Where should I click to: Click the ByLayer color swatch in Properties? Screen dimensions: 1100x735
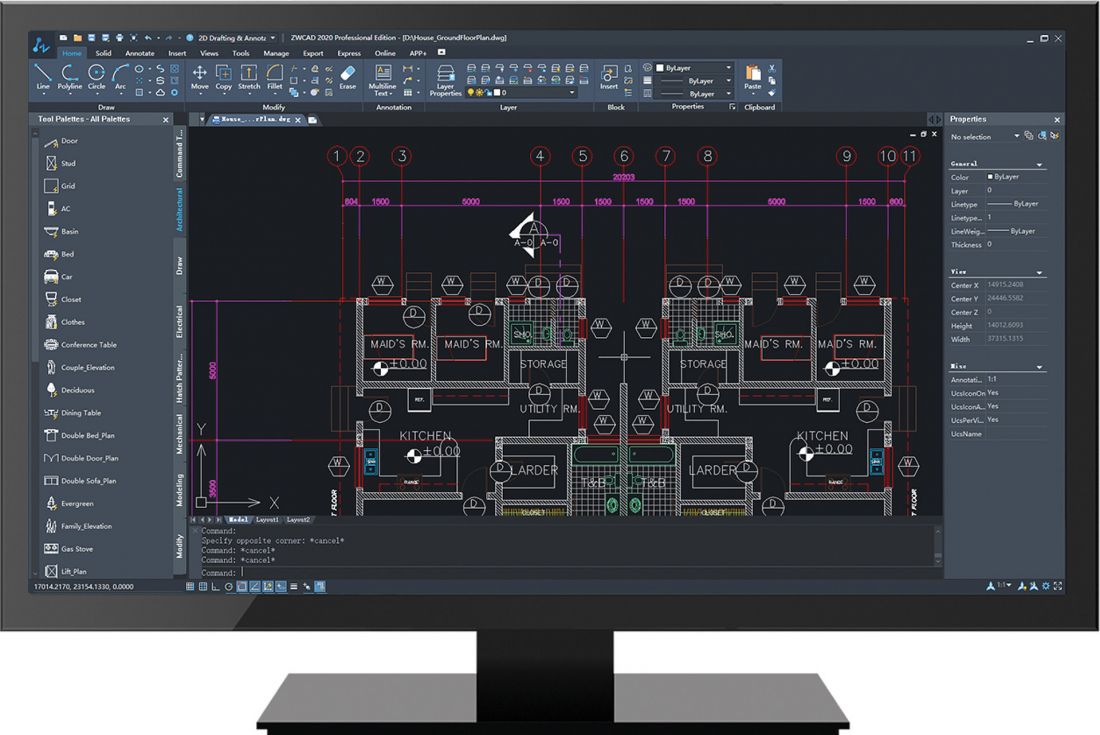(x=990, y=177)
